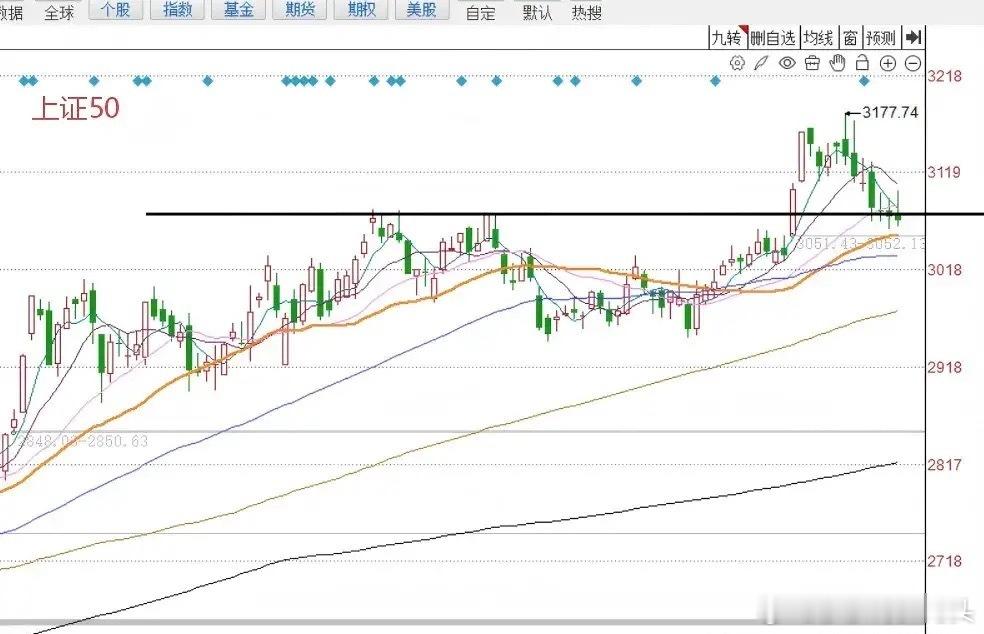Open the 基金 tab
This screenshot has height=634, width=984.
[238, 9]
